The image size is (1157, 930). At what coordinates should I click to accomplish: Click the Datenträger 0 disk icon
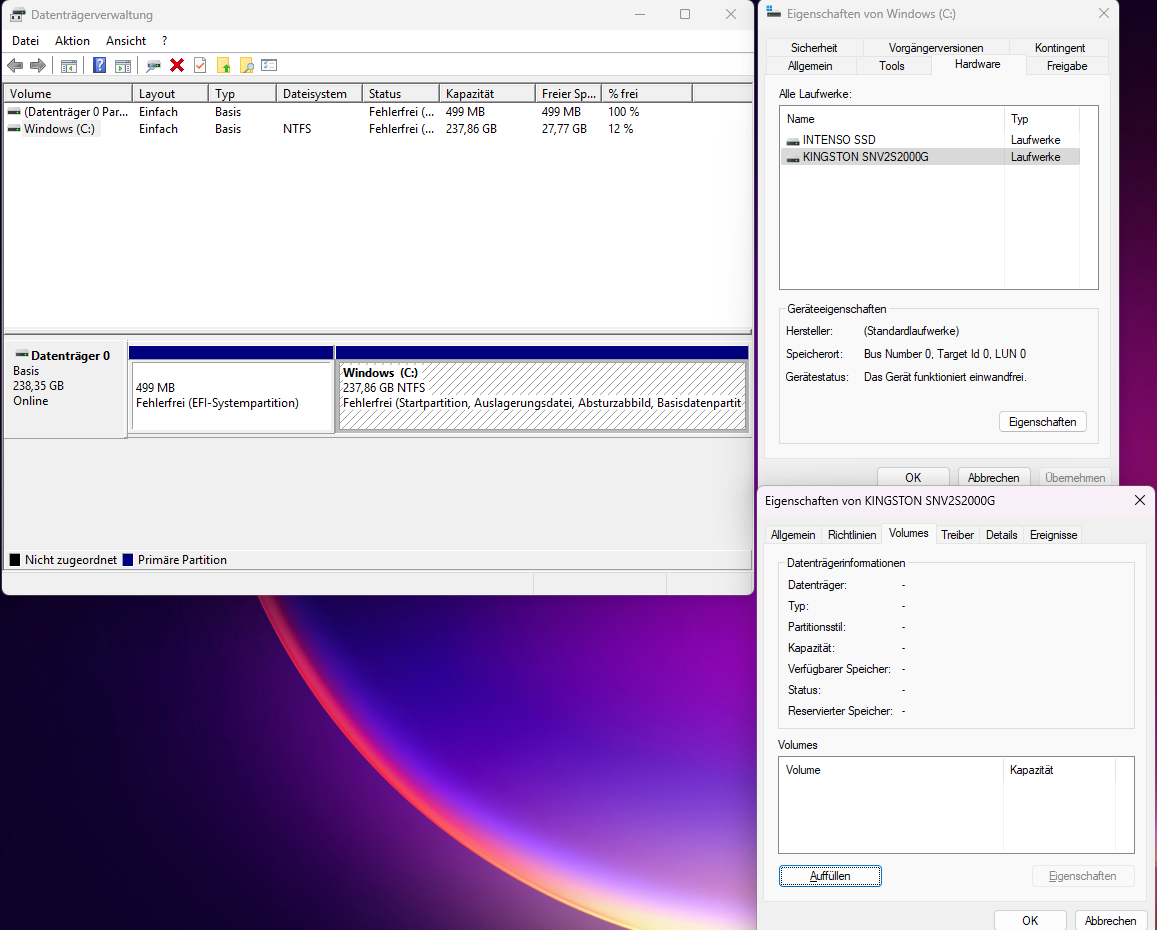point(22,355)
